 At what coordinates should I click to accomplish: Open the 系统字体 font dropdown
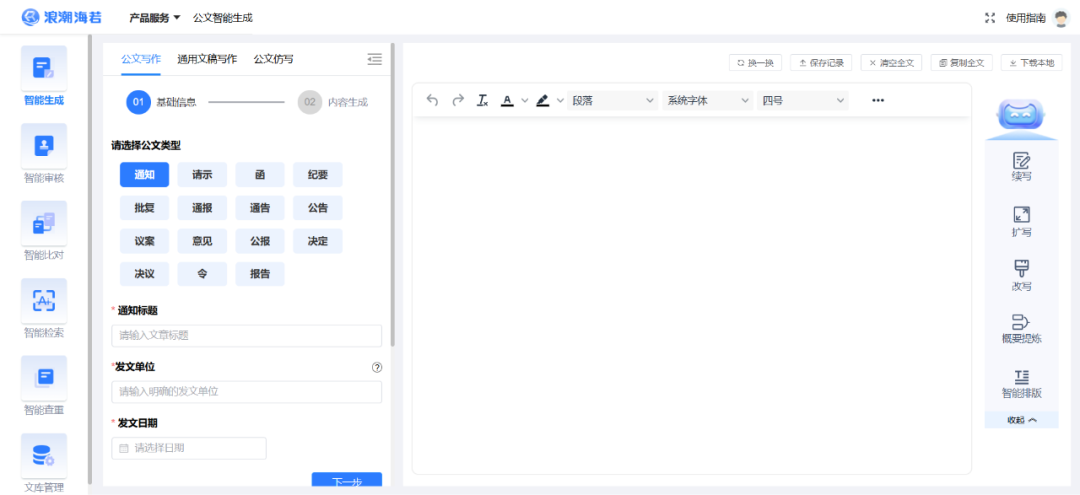tap(707, 101)
